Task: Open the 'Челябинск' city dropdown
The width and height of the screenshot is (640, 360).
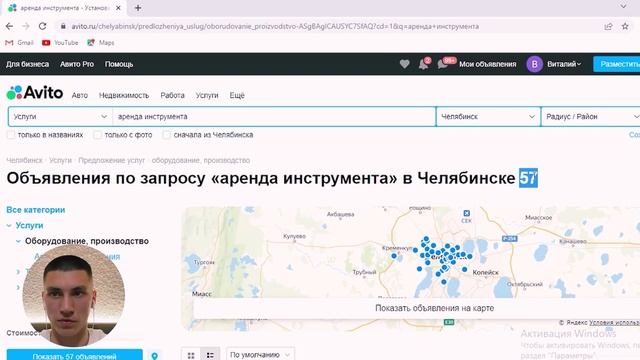Action: coord(488,117)
